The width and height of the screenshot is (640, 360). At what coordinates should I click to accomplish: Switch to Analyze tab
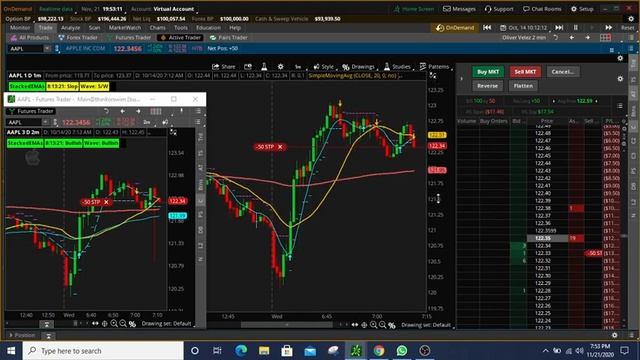click(x=70, y=28)
